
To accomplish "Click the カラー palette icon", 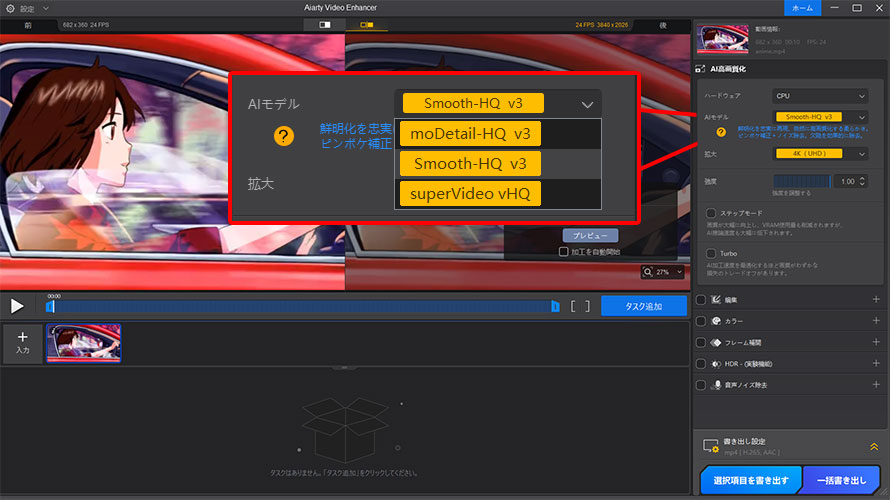I will [x=716, y=321].
